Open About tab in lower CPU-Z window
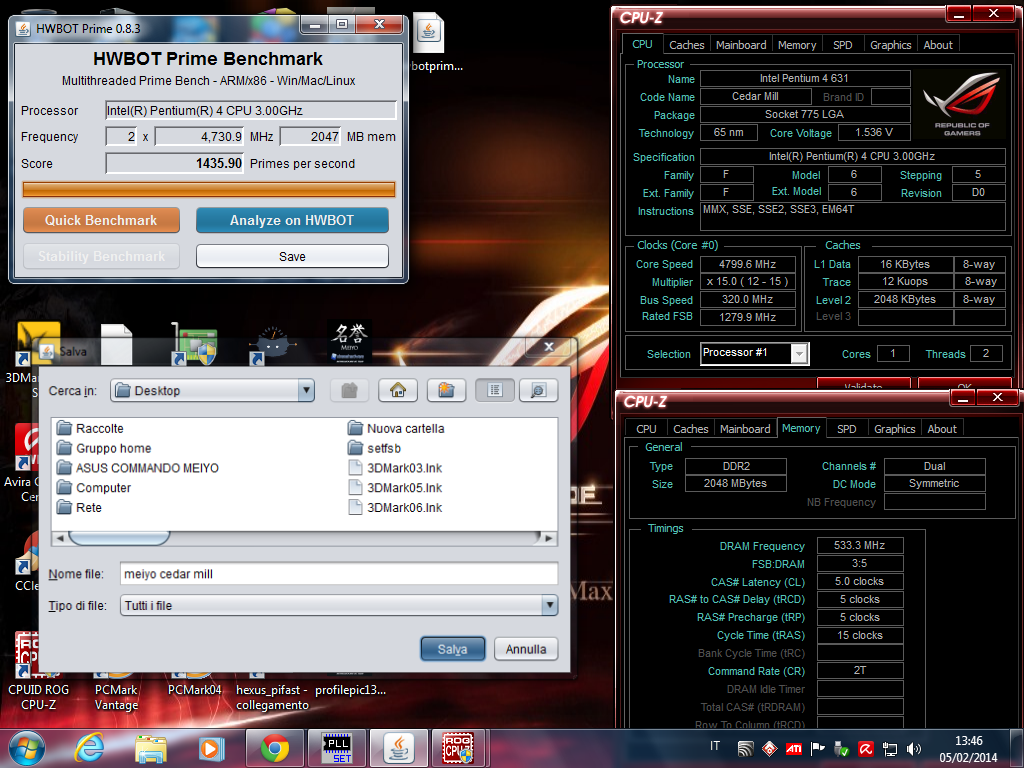 (942, 429)
